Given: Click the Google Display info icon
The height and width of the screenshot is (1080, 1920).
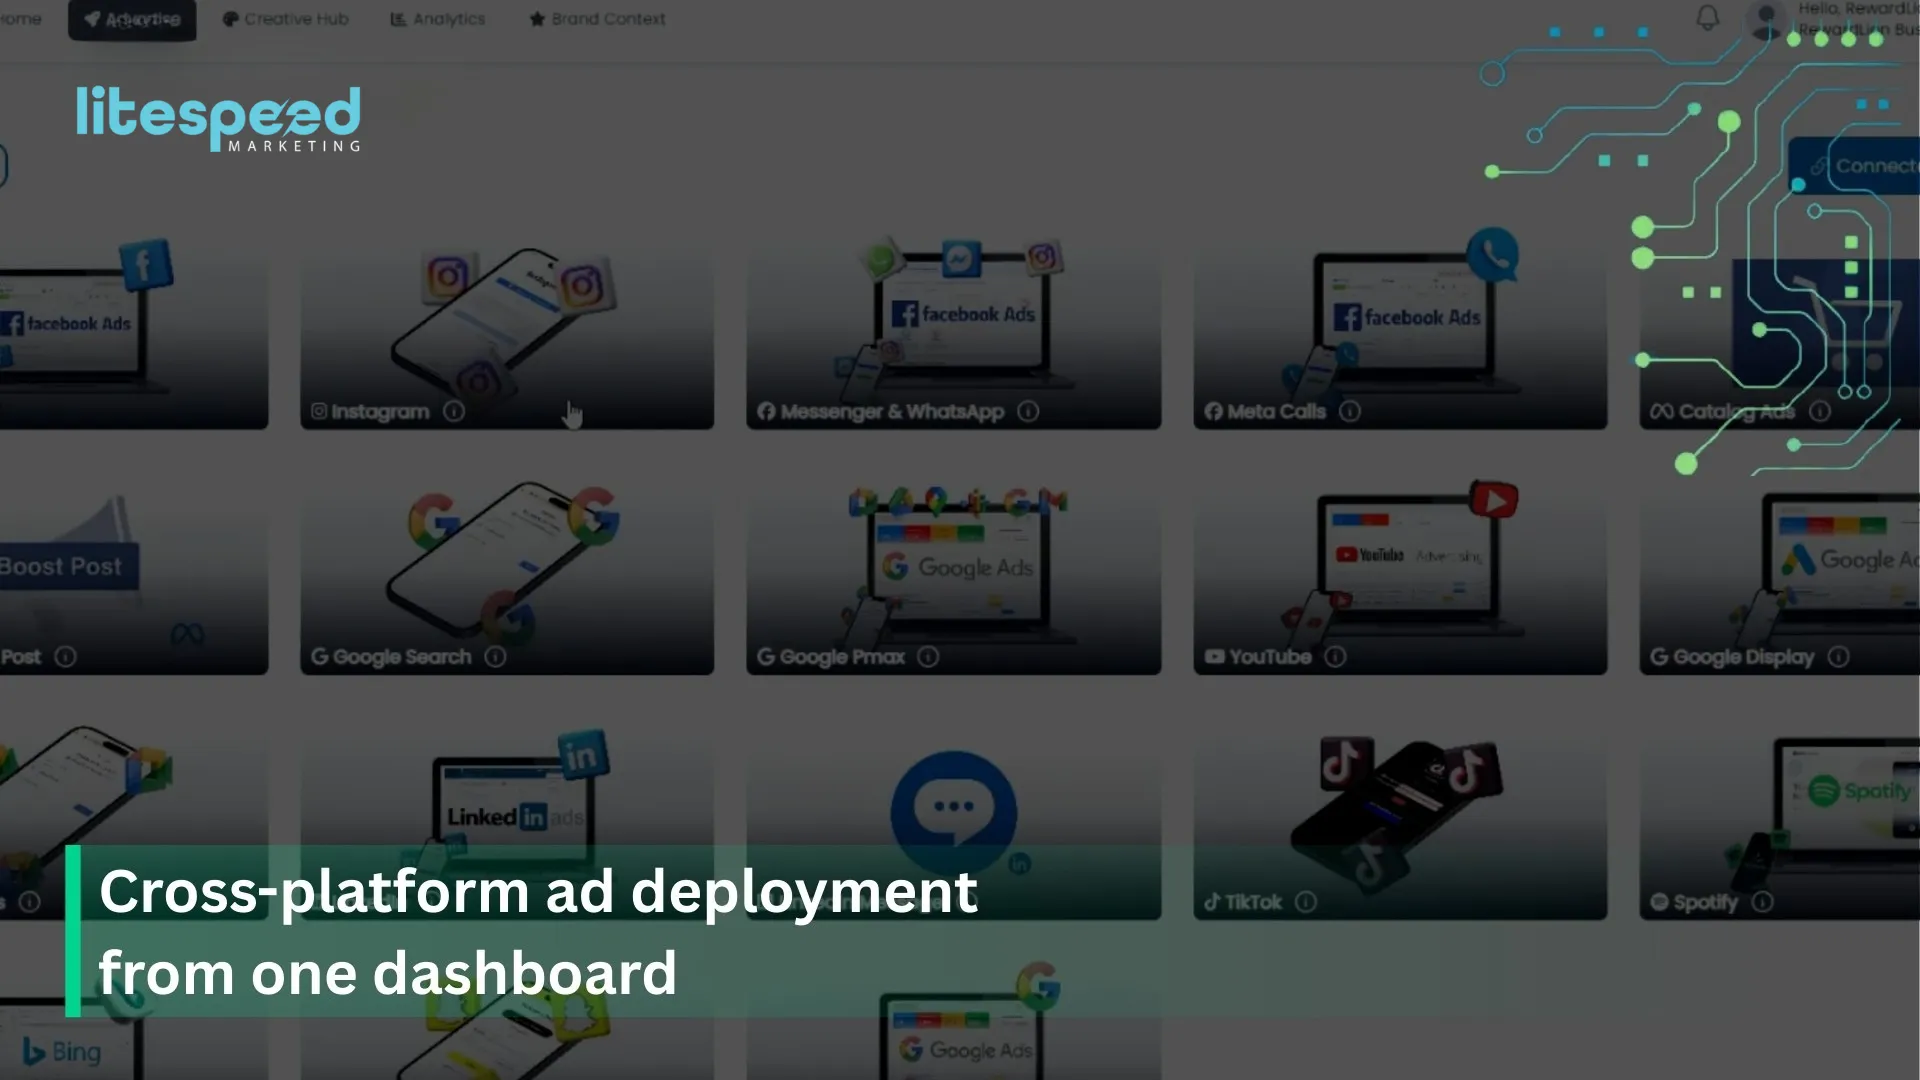Looking at the screenshot, I should (x=1838, y=657).
